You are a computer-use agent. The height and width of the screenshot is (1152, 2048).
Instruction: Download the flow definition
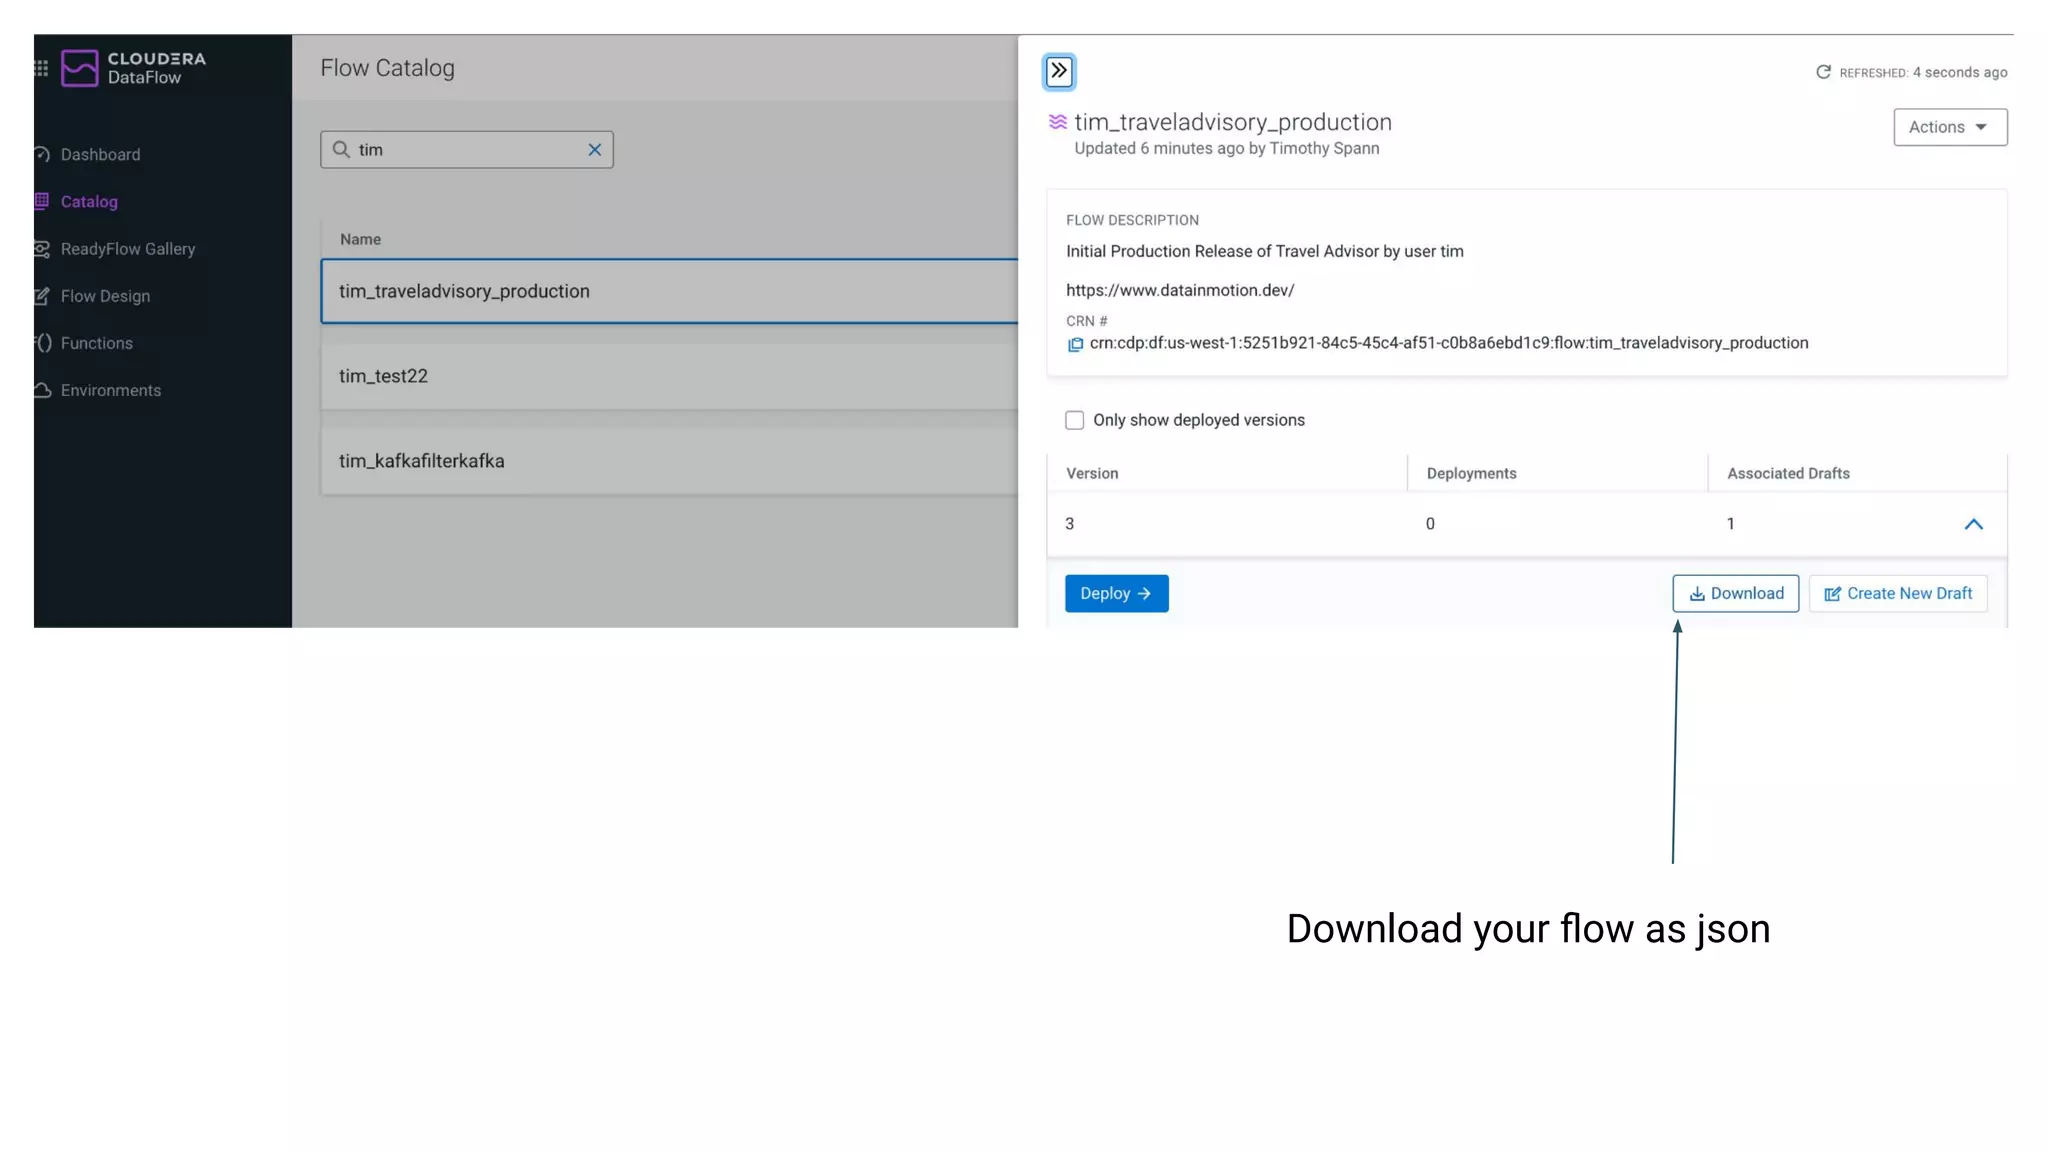click(x=1736, y=594)
